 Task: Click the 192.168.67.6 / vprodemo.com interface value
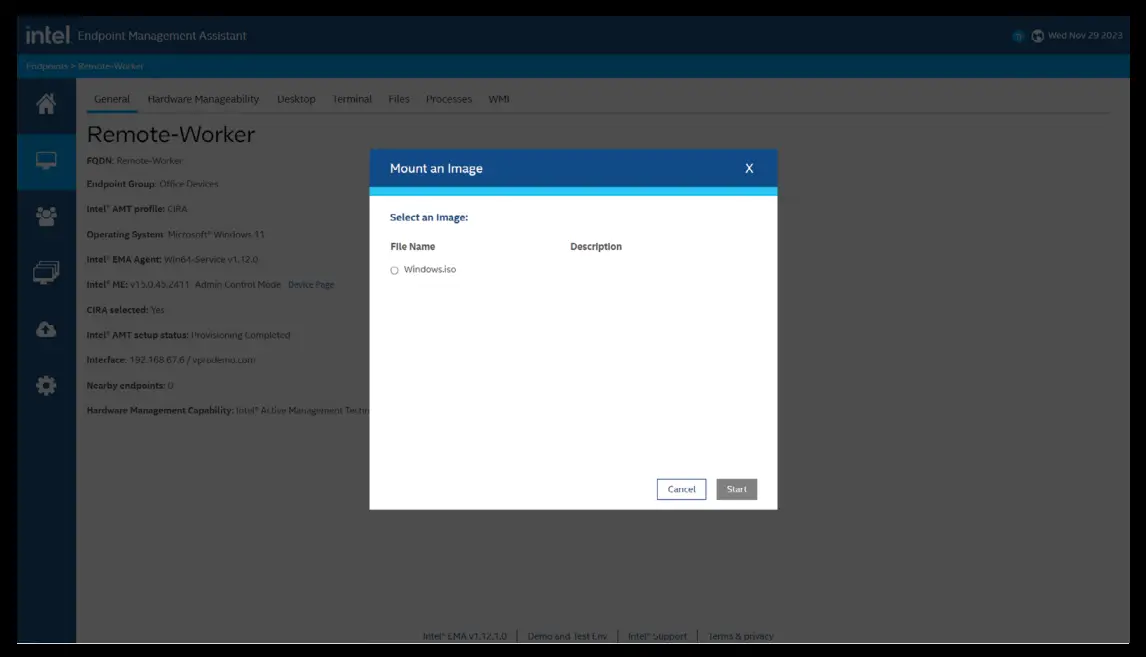coord(192,360)
